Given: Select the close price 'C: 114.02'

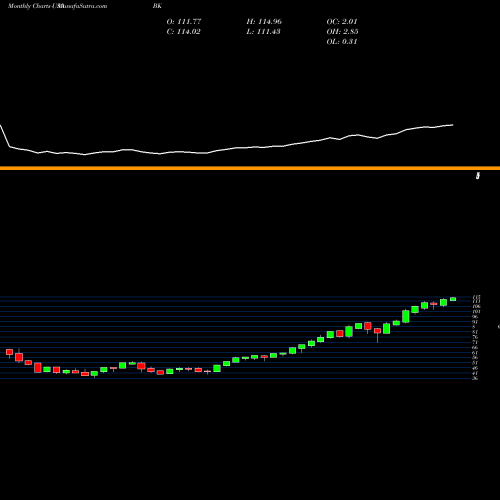Looking at the screenshot, I should pyautogui.click(x=184, y=32).
